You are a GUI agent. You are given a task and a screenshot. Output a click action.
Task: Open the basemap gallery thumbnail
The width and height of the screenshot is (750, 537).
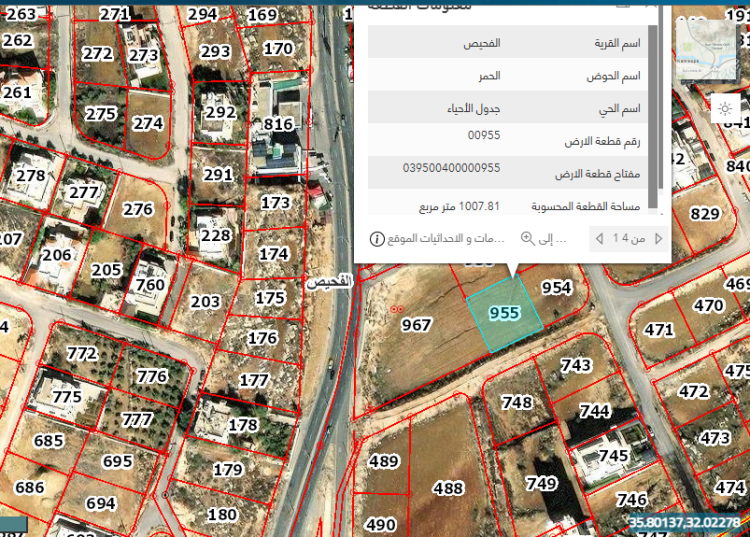point(705,46)
